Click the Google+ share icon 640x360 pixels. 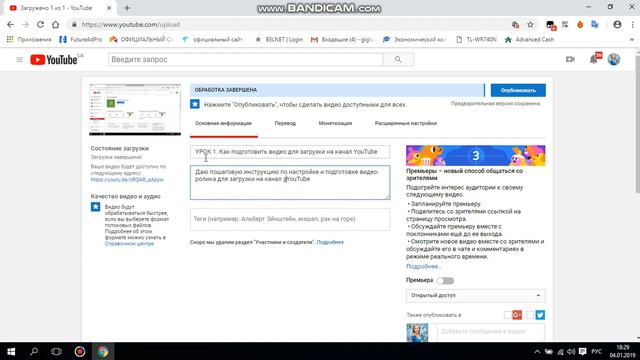pyautogui.click(x=517, y=315)
